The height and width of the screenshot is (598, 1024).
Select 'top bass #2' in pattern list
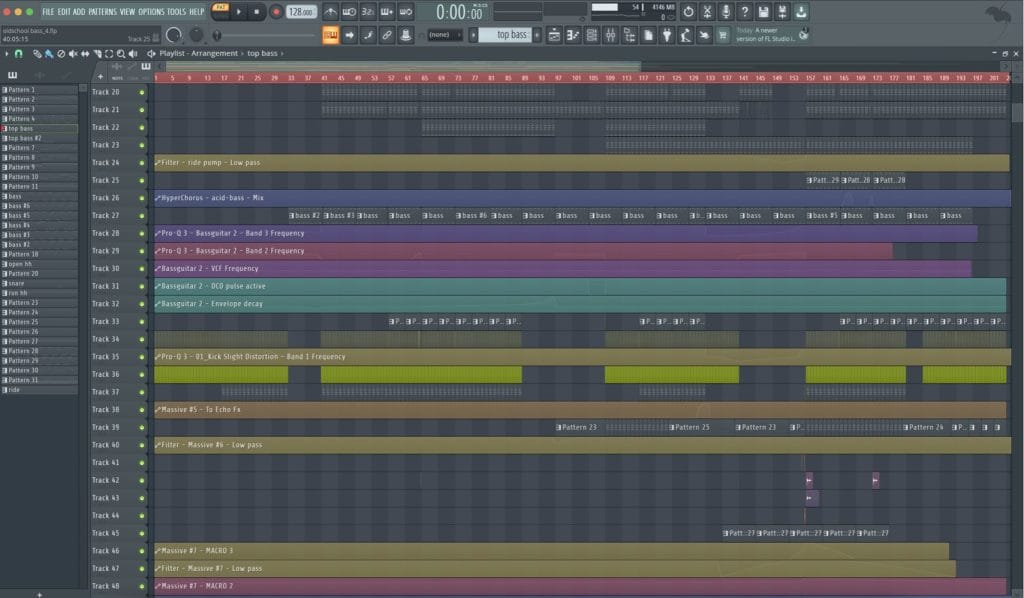(x=39, y=138)
